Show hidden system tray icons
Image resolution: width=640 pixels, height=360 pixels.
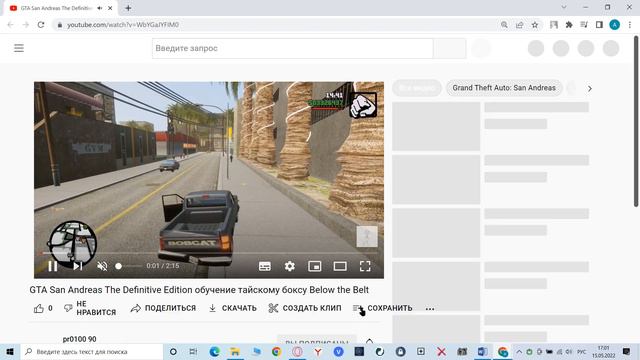519,351
